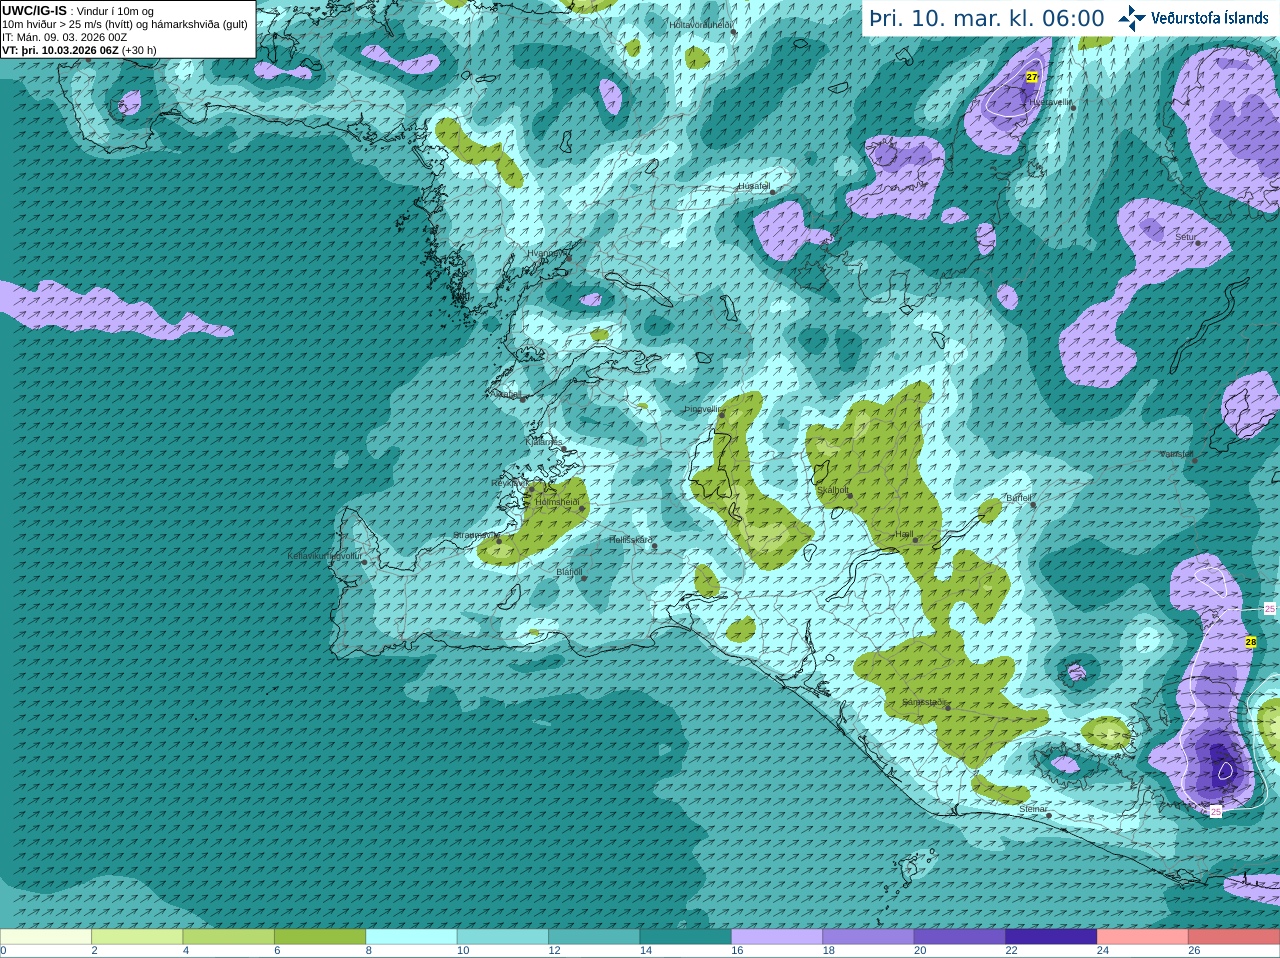Viewport: 1280px width, 958px height.
Task: Click the Veðurstofa Íslands name text
Action: tap(1210, 18)
